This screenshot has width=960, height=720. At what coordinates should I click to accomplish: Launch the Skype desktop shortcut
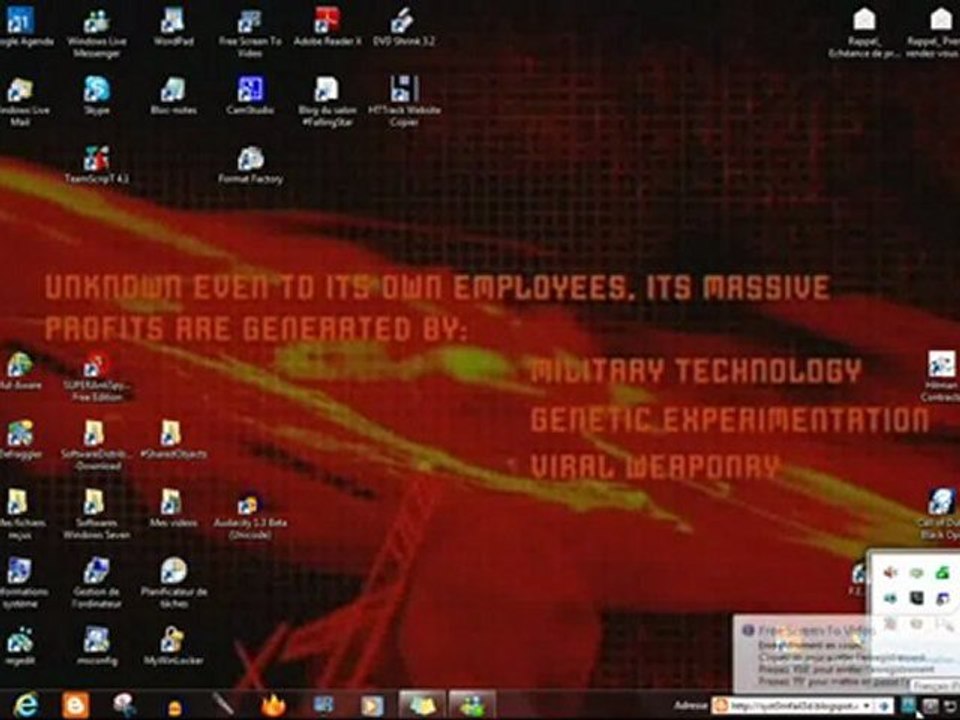click(x=97, y=96)
